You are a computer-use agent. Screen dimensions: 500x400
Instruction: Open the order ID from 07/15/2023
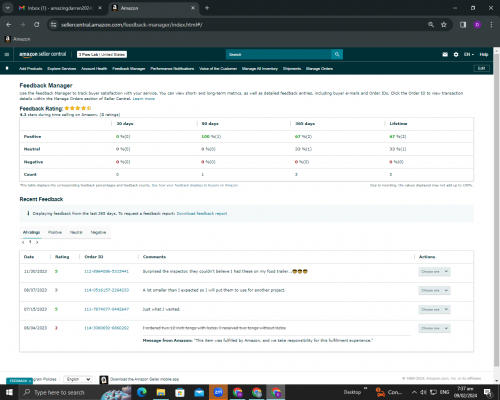pyautogui.click(x=106, y=309)
